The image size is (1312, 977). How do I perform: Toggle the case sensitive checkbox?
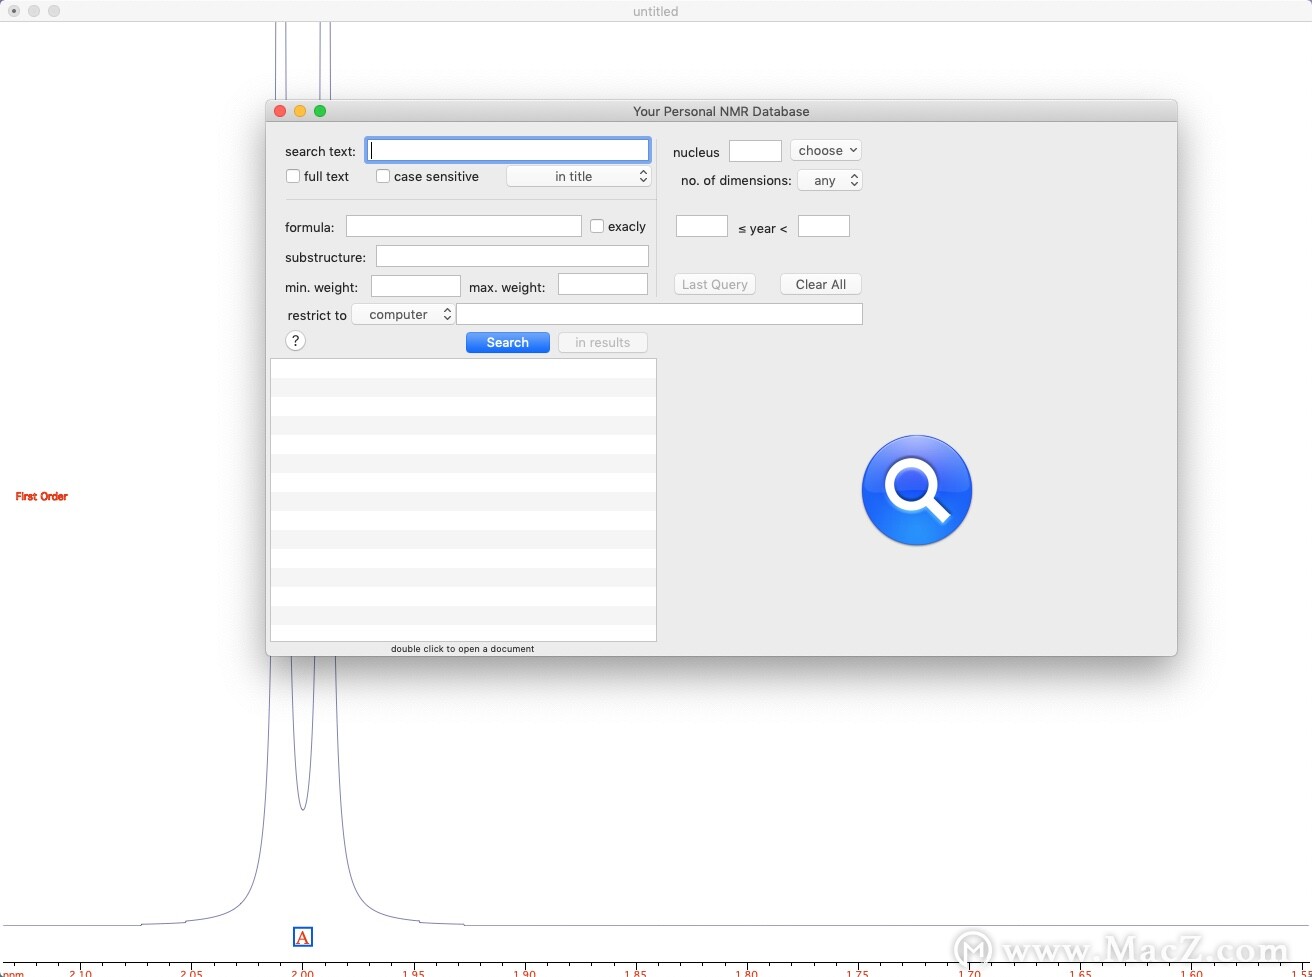pyautogui.click(x=383, y=176)
